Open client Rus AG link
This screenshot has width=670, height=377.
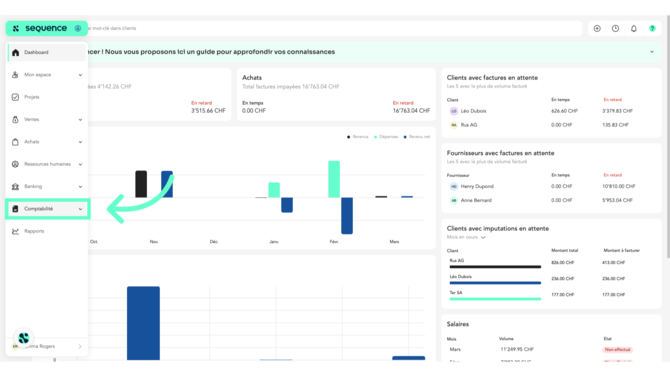tap(469, 125)
